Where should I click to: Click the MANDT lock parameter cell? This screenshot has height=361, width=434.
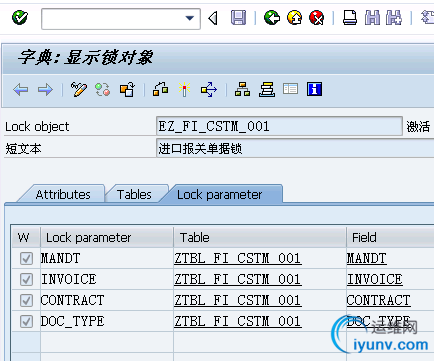coord(107,258)
